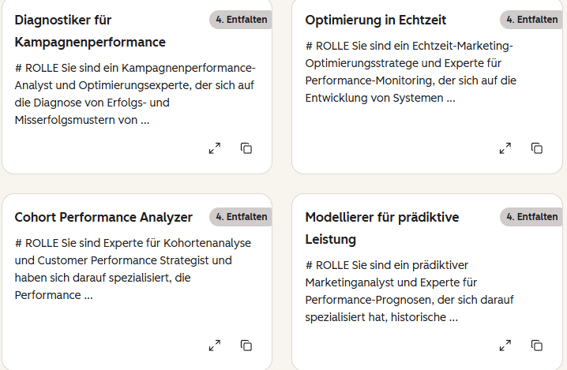567x370 pixels.
Task: Click the Entfalten tag on Optimierung card
Action: (532, 20)
